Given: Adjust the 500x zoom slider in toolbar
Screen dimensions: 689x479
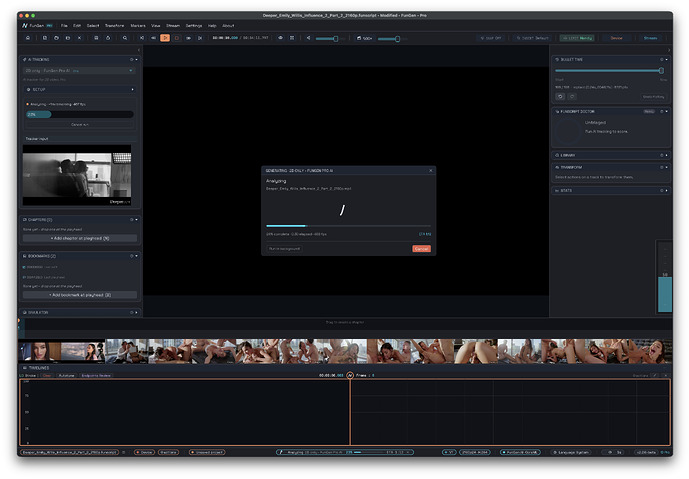Looking at the screenshot, I should [x=390, y=39].
